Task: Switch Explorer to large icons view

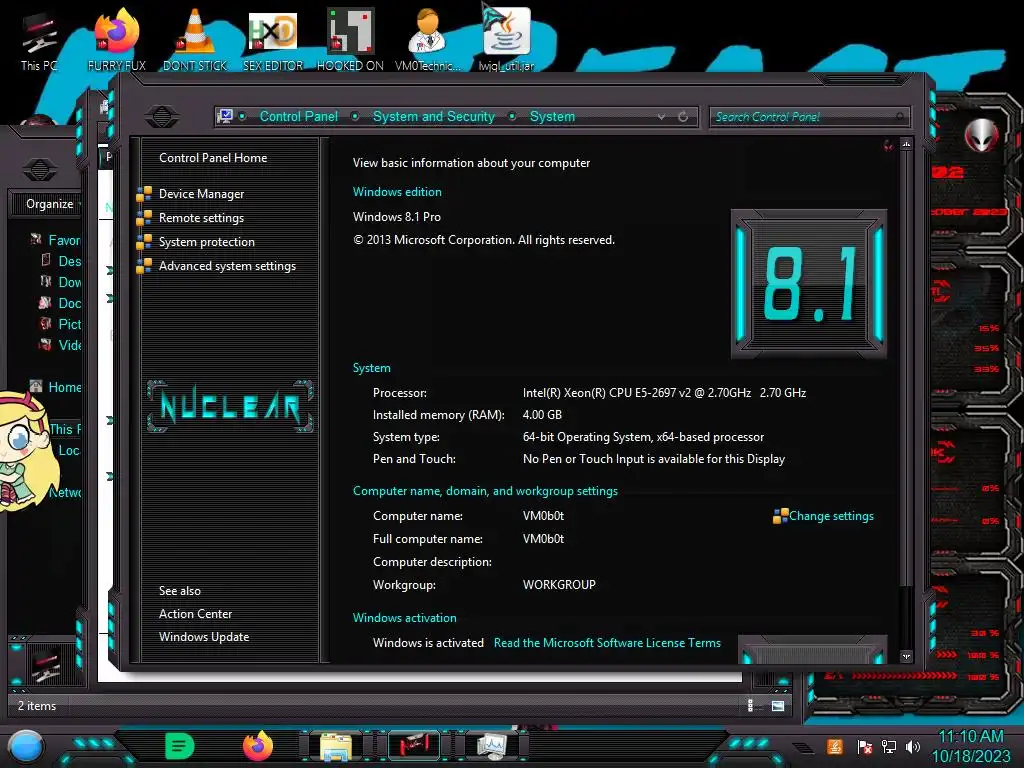Action: coord(778,705)
